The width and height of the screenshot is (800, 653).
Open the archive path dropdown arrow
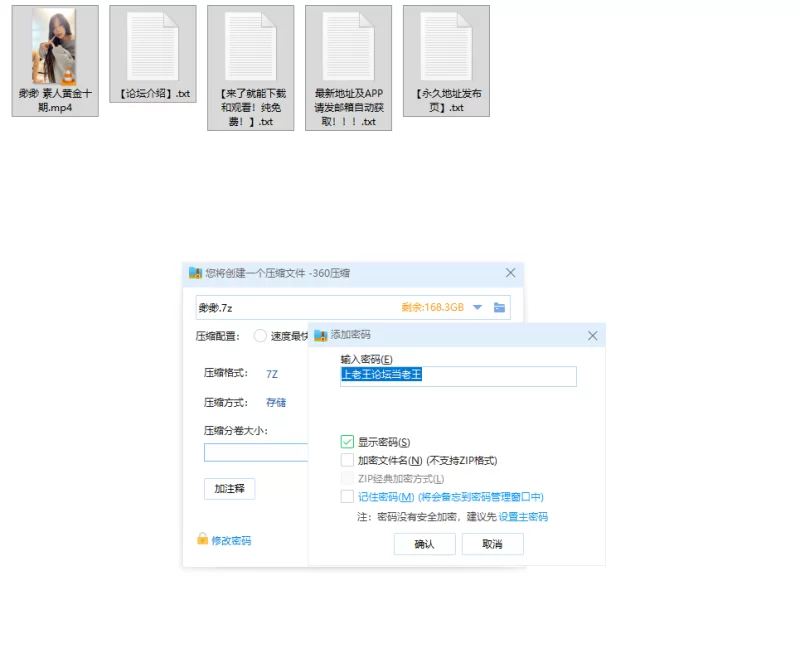click(478, 307)
